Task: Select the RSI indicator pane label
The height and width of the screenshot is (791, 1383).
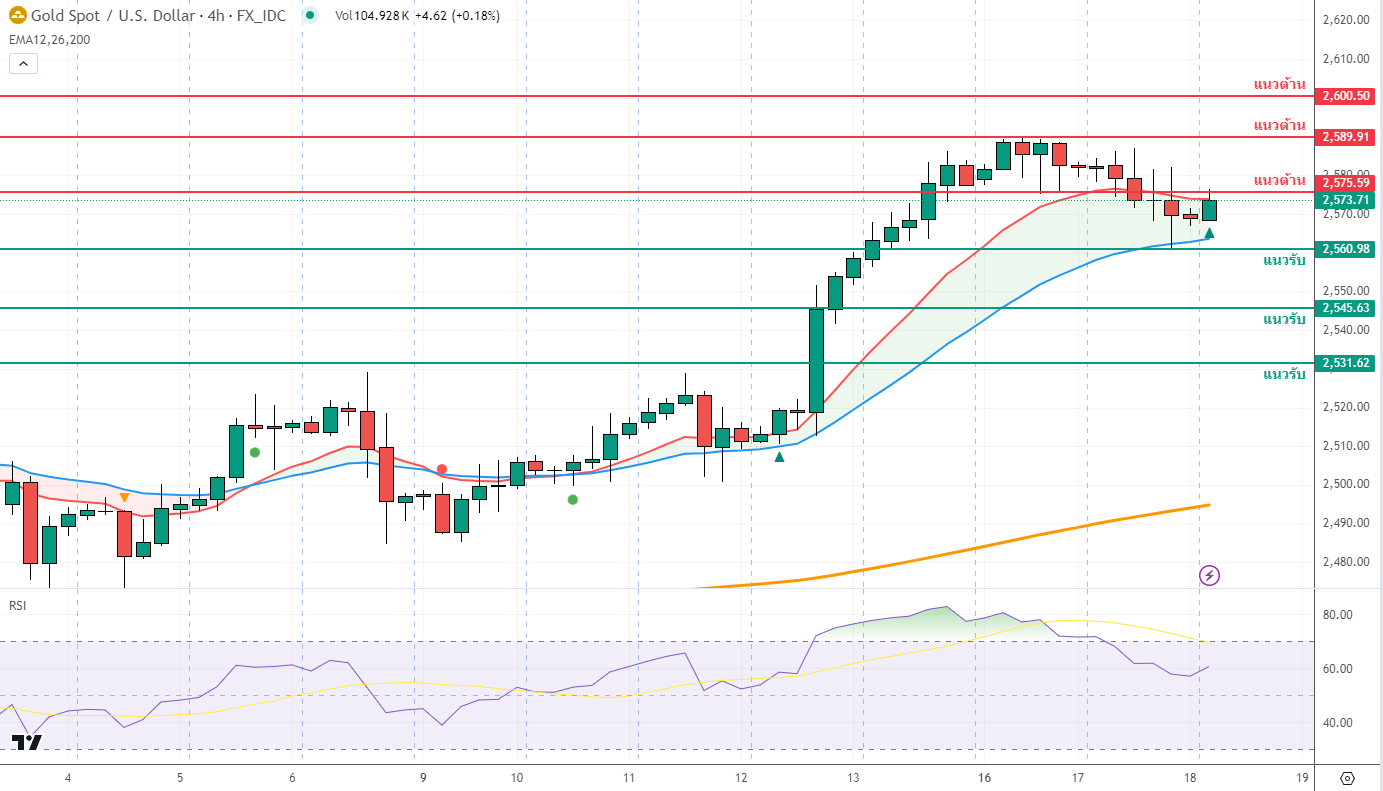Action: point(18,605)
